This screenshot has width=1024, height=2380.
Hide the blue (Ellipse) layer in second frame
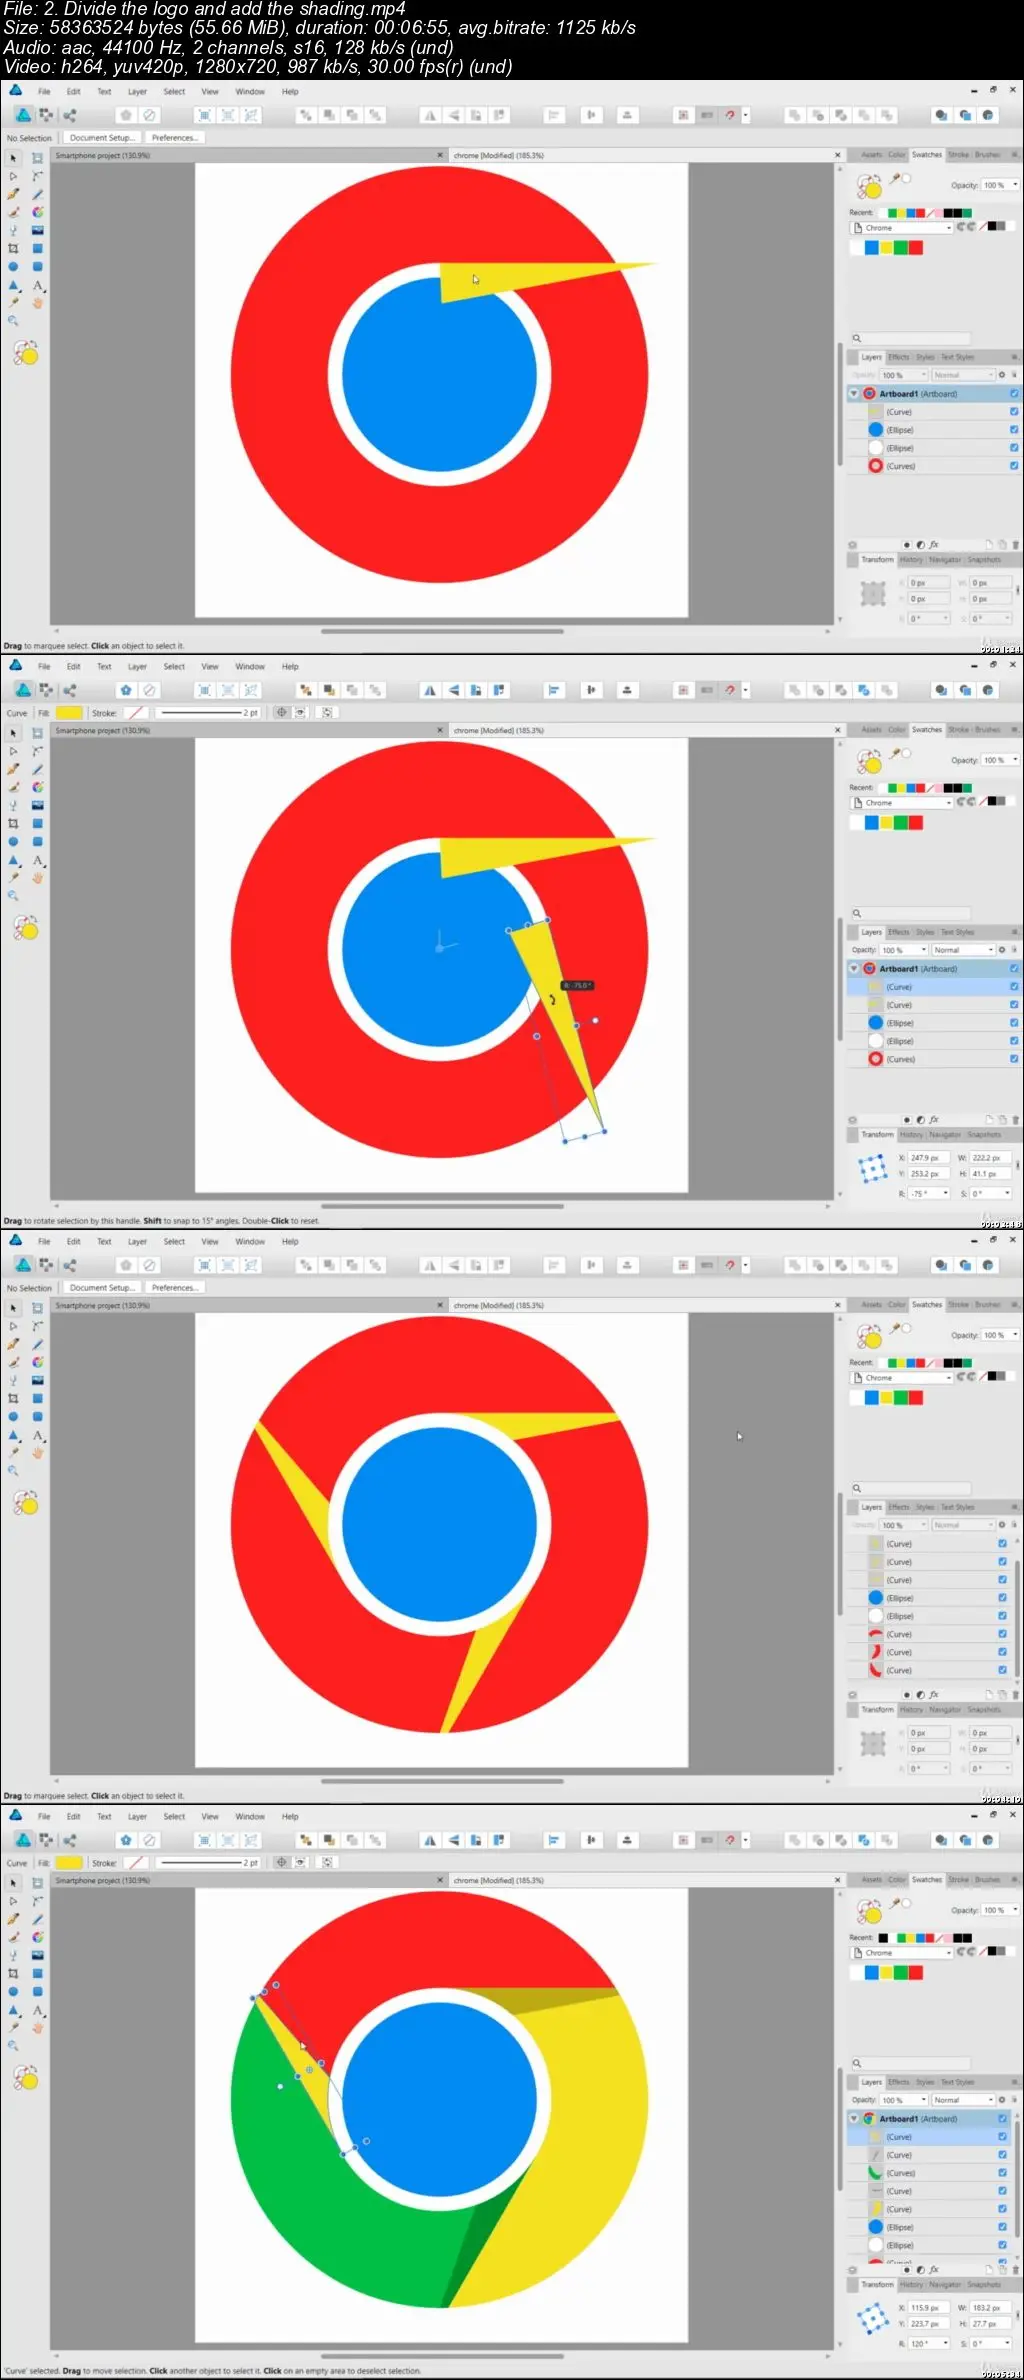(x=1014, y=1023)
